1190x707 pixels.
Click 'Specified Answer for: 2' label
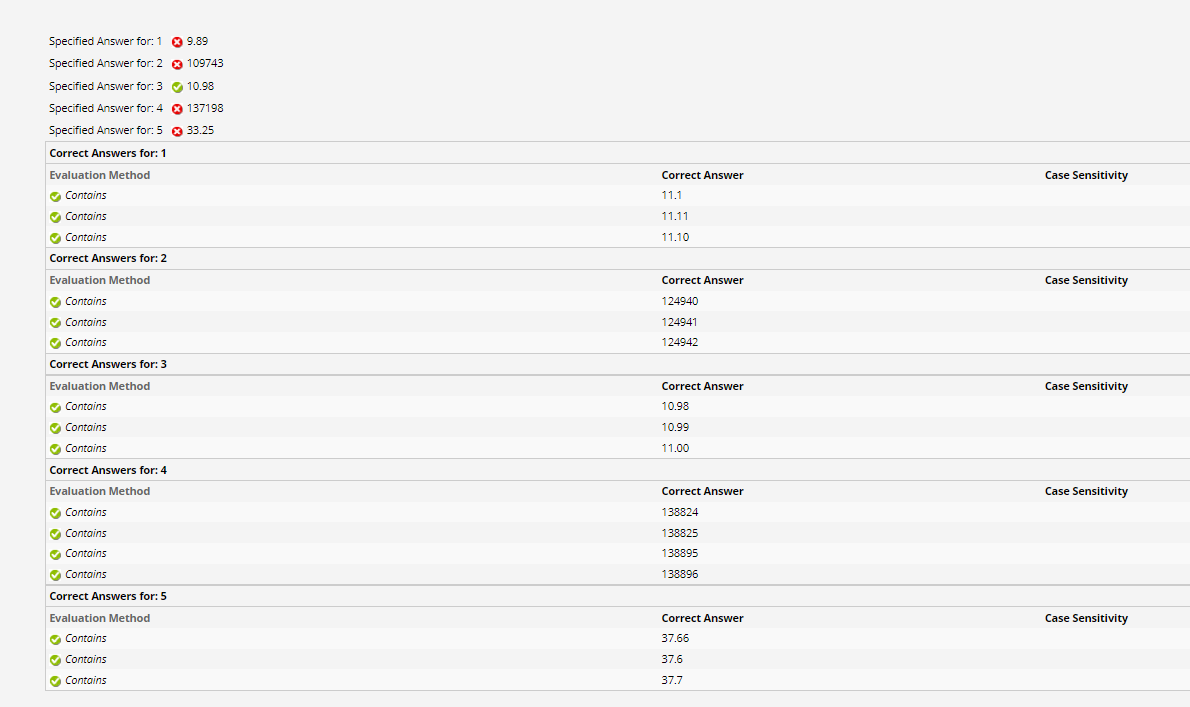coord(105,63)
